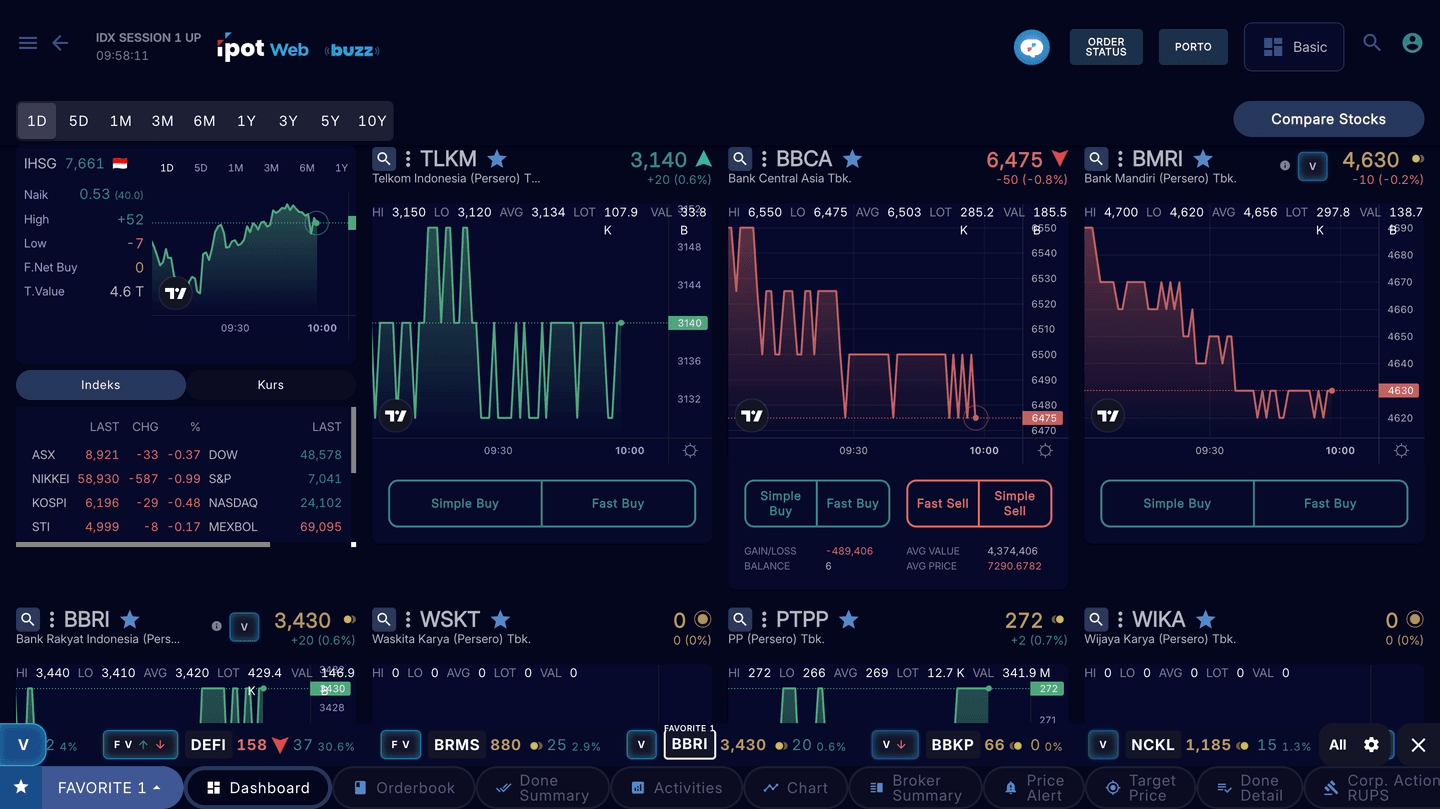The width and height of the screenshot is (1440, 809).
Task: Open the WIKA three-dot options menu
Action: coord(1120,620)
